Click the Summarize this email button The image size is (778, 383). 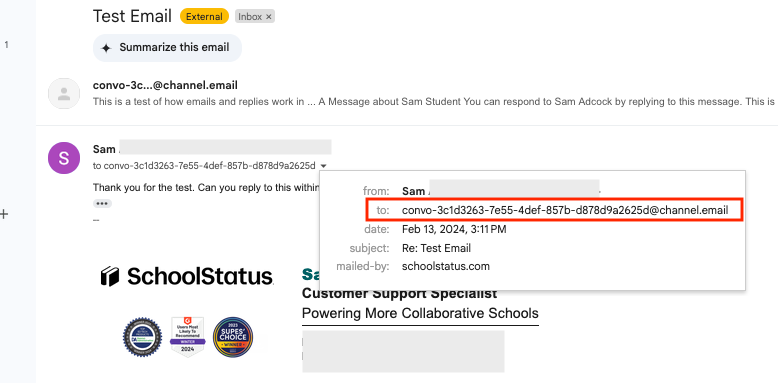point(167,48)
